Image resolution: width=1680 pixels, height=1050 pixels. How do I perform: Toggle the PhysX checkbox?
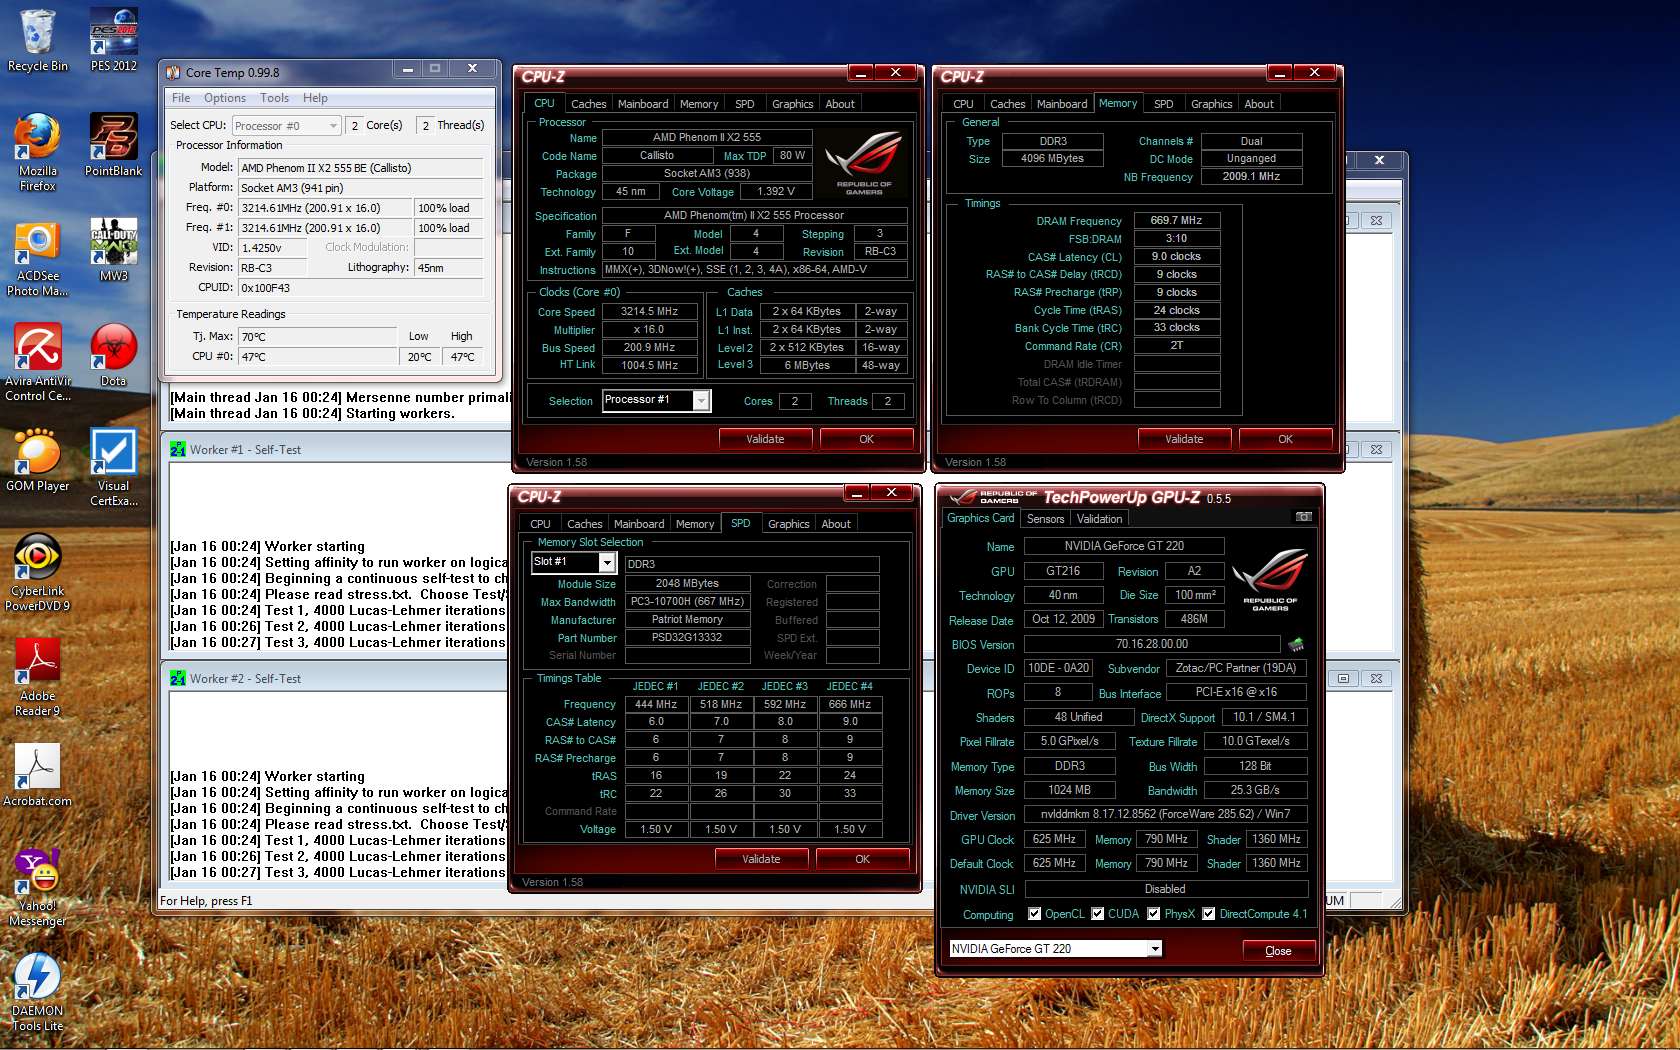click(x=1154, y=913)
